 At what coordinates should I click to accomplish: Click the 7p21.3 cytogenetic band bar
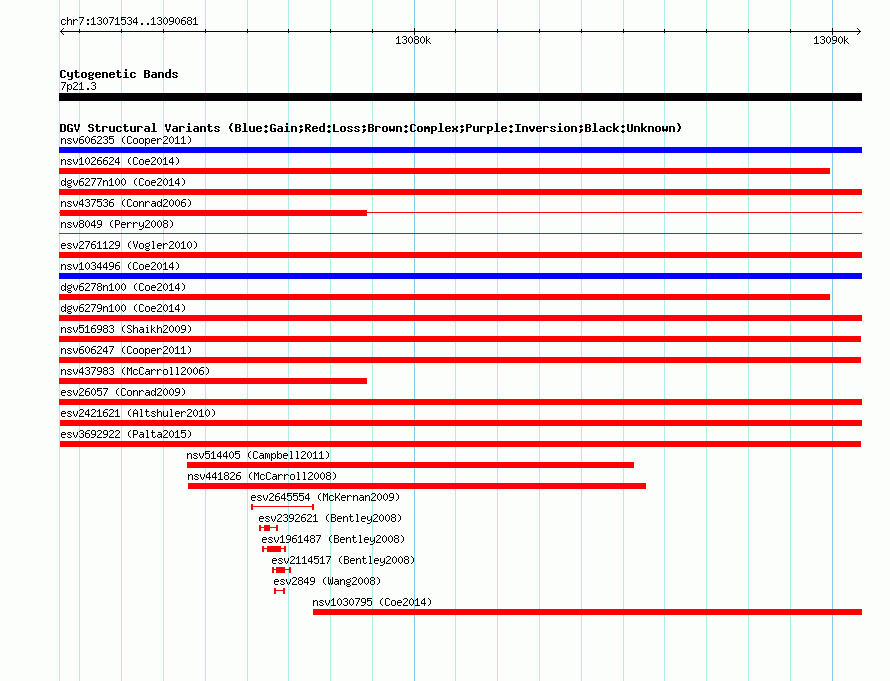coord(460,97)
